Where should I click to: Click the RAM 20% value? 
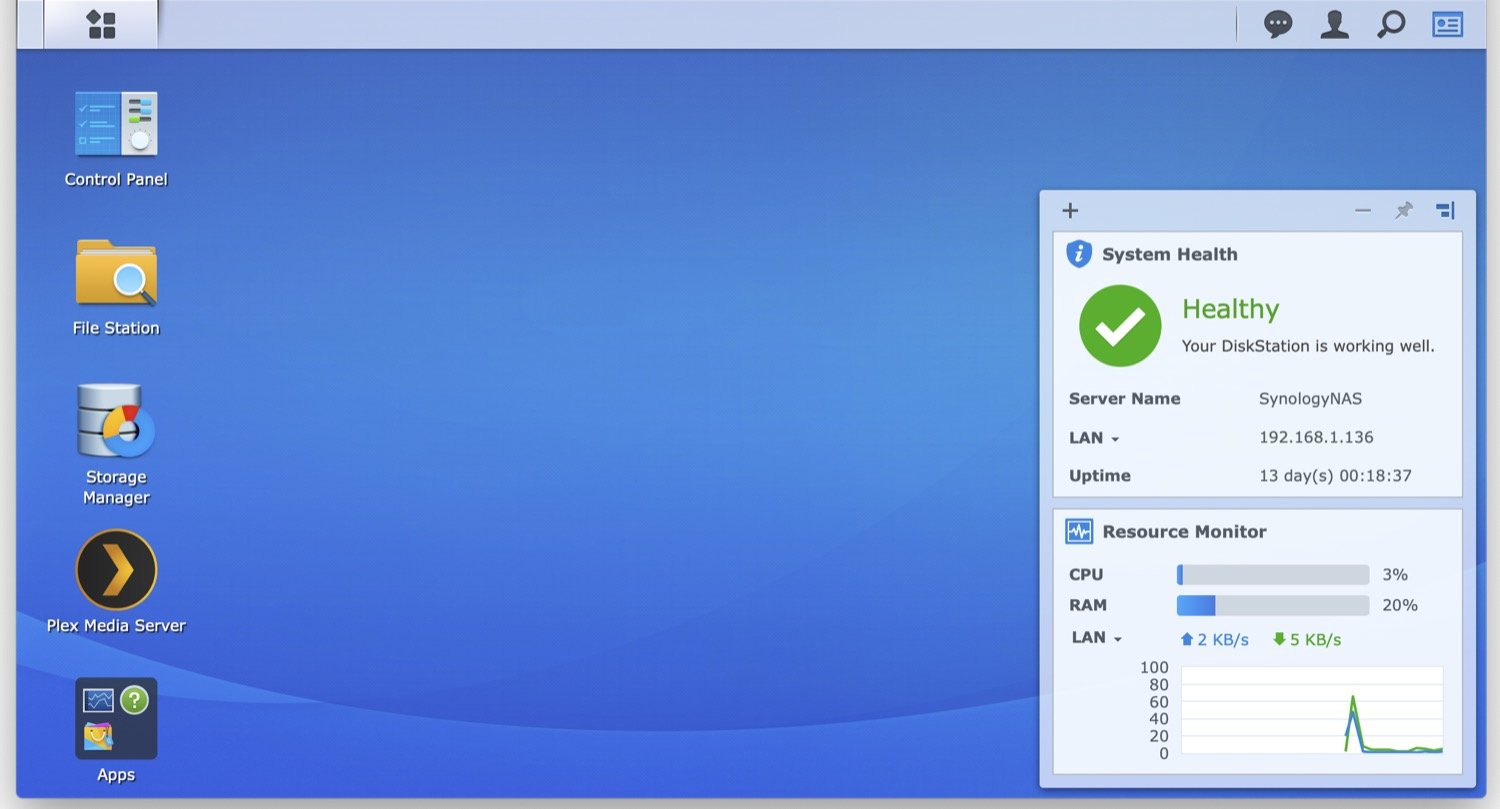(x=1400, y=605)
